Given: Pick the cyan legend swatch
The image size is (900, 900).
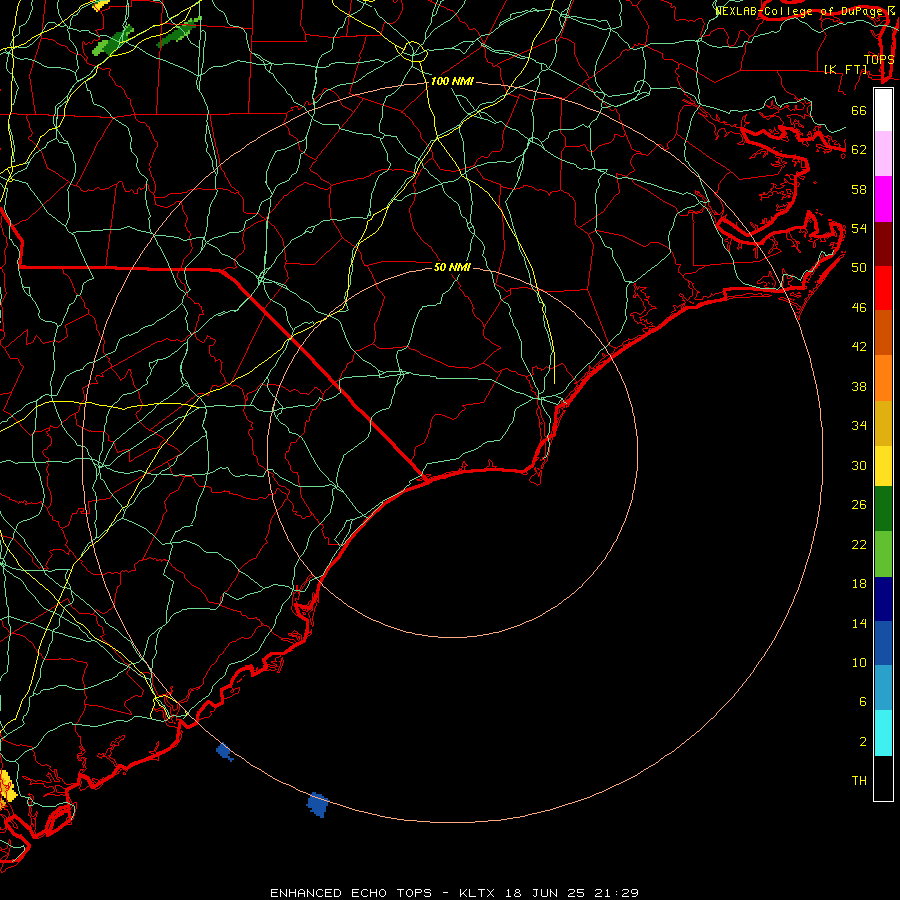Looking at the screenshot, I should (883, 733).
